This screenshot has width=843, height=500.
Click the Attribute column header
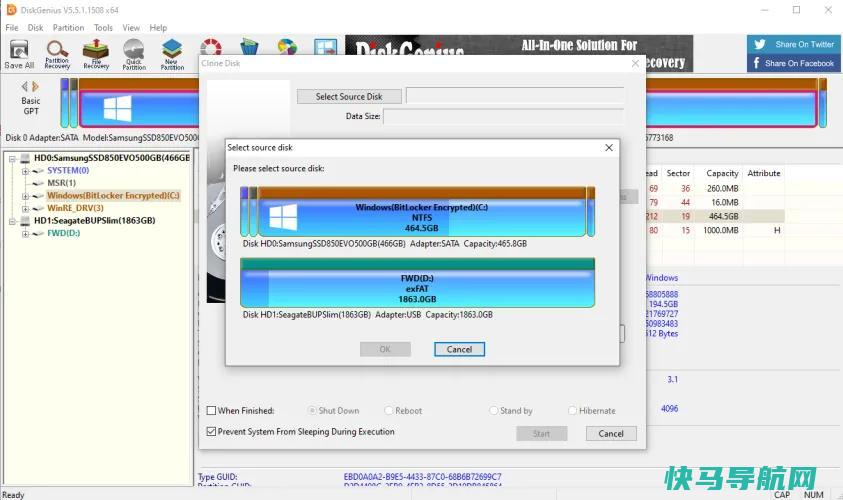[763, 173]
